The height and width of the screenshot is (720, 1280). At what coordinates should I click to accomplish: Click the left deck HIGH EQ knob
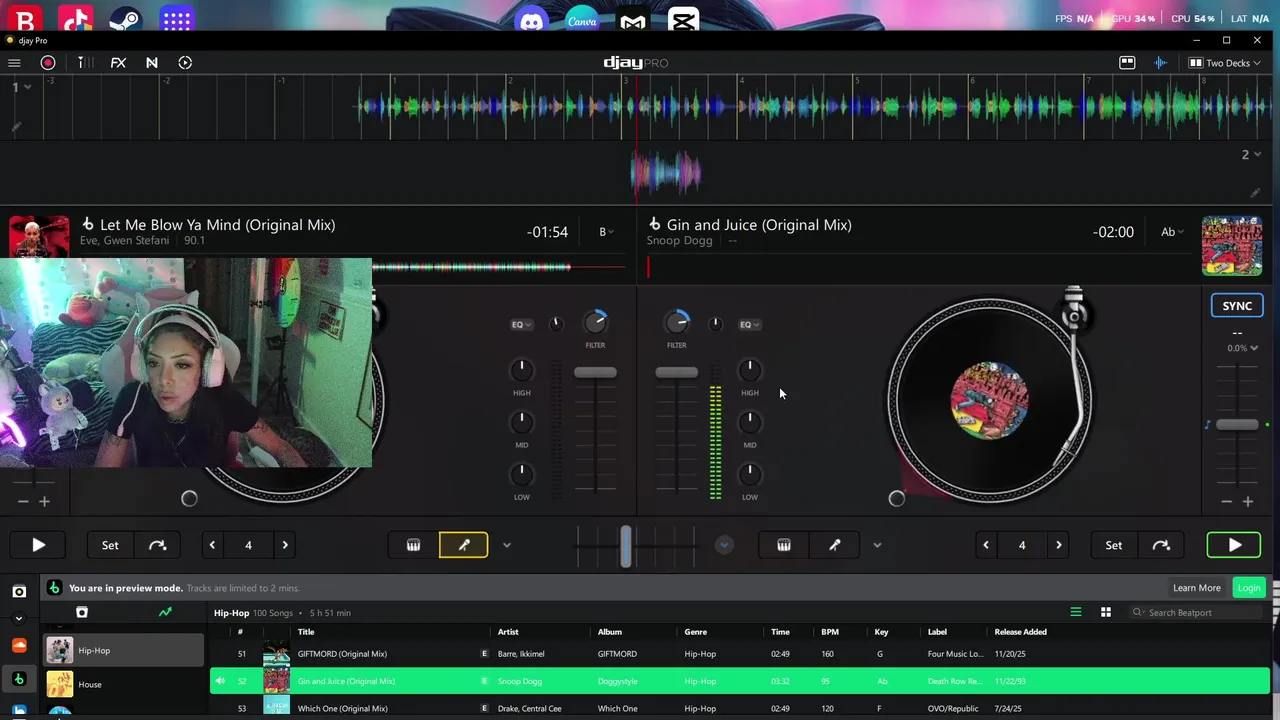[x=521, y=370]
